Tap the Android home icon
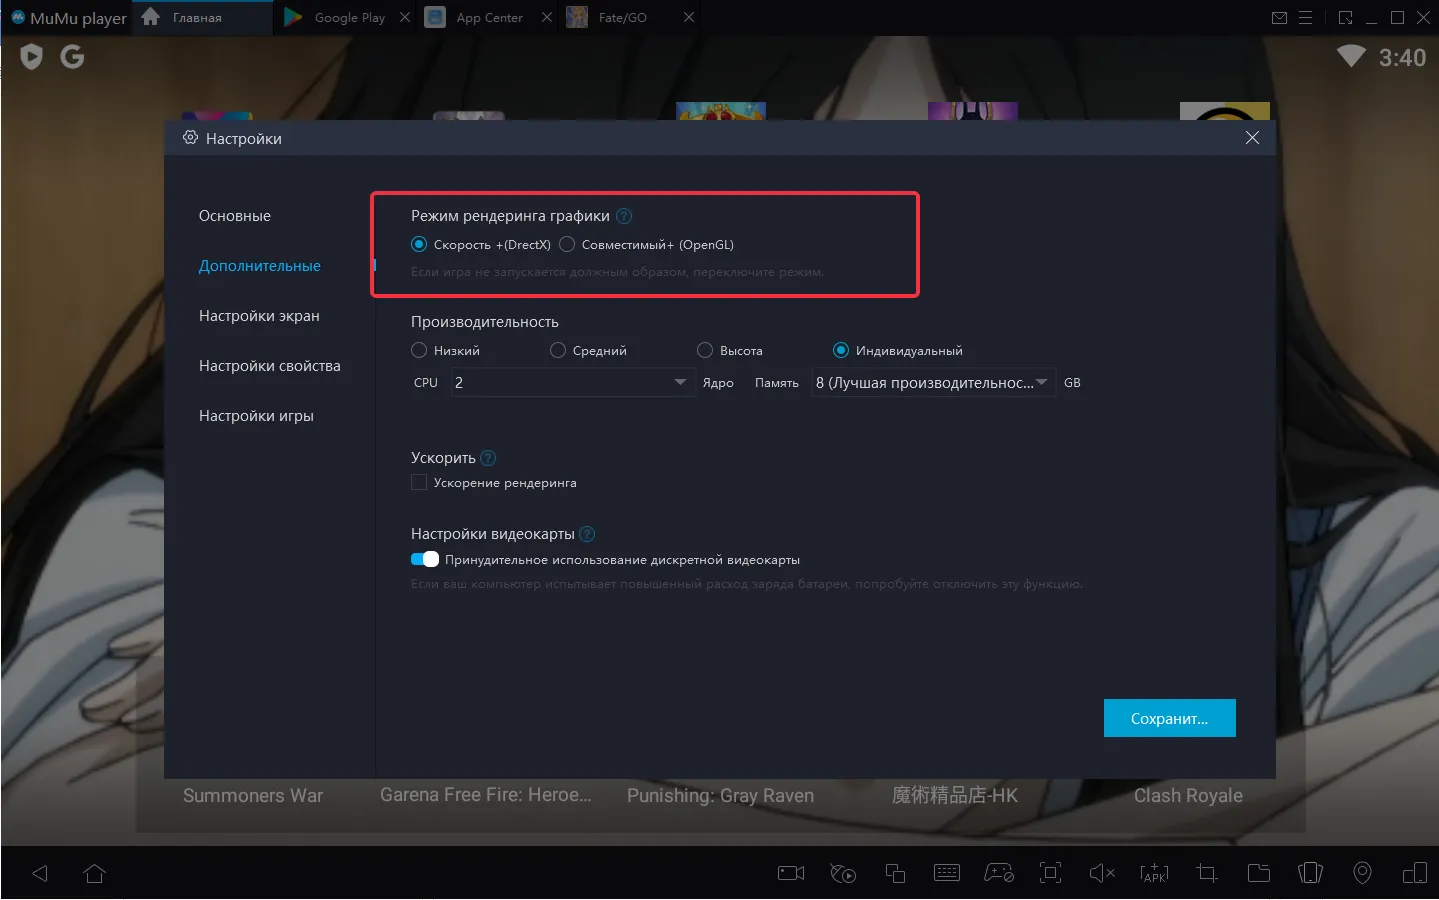Screen dimensions: 1439x900 94,873
